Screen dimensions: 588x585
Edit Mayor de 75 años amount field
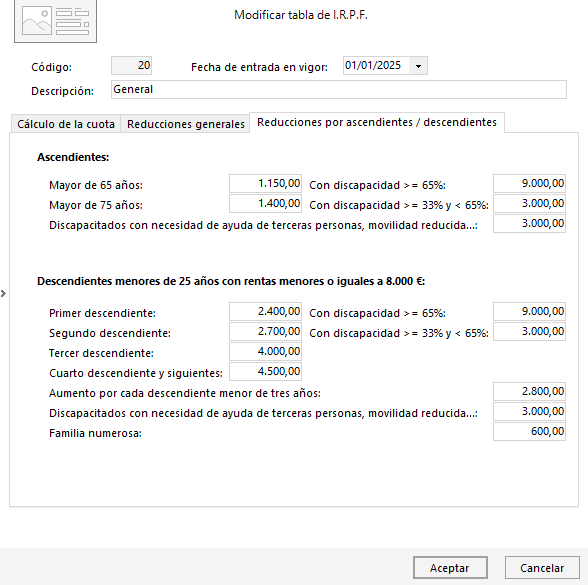[x=266, y=204]
